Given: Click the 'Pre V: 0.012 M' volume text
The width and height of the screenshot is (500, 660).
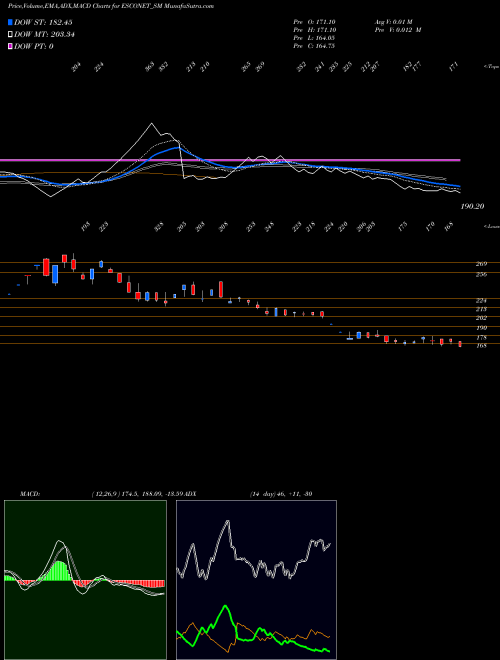Looking at the screenshot, I should [x=398, y=30].
